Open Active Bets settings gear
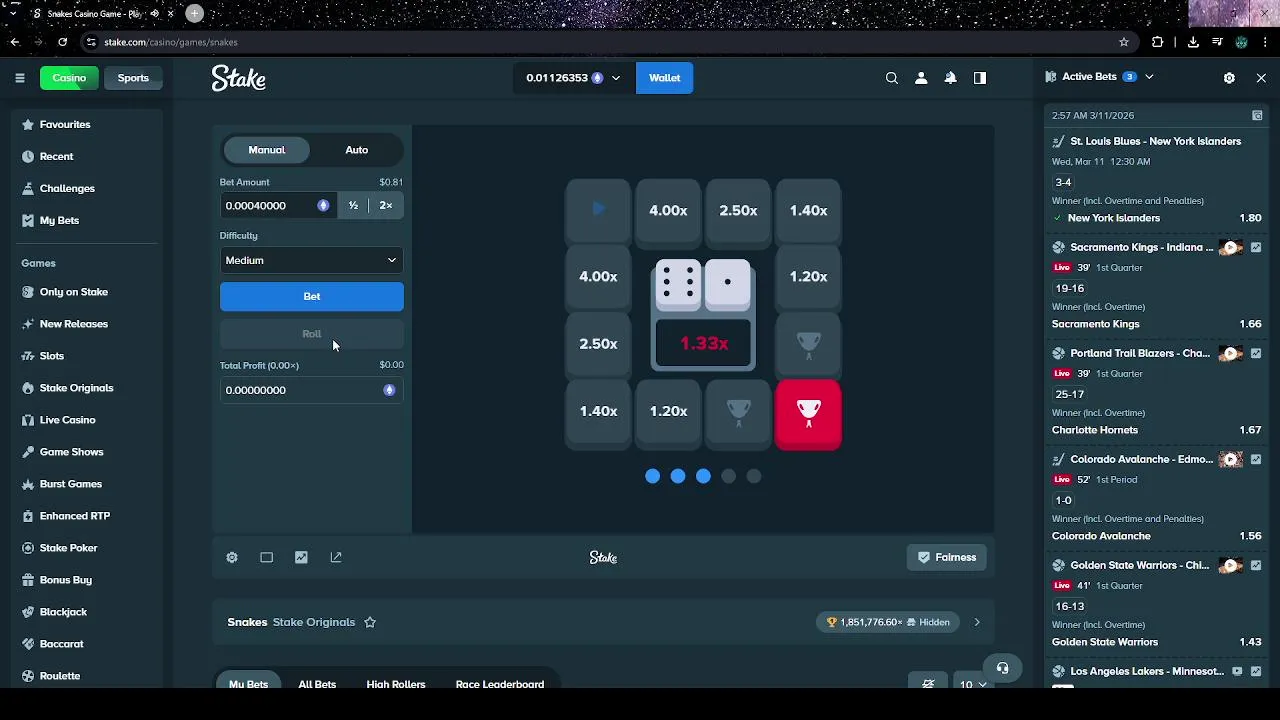 (x=1229, y=77)
